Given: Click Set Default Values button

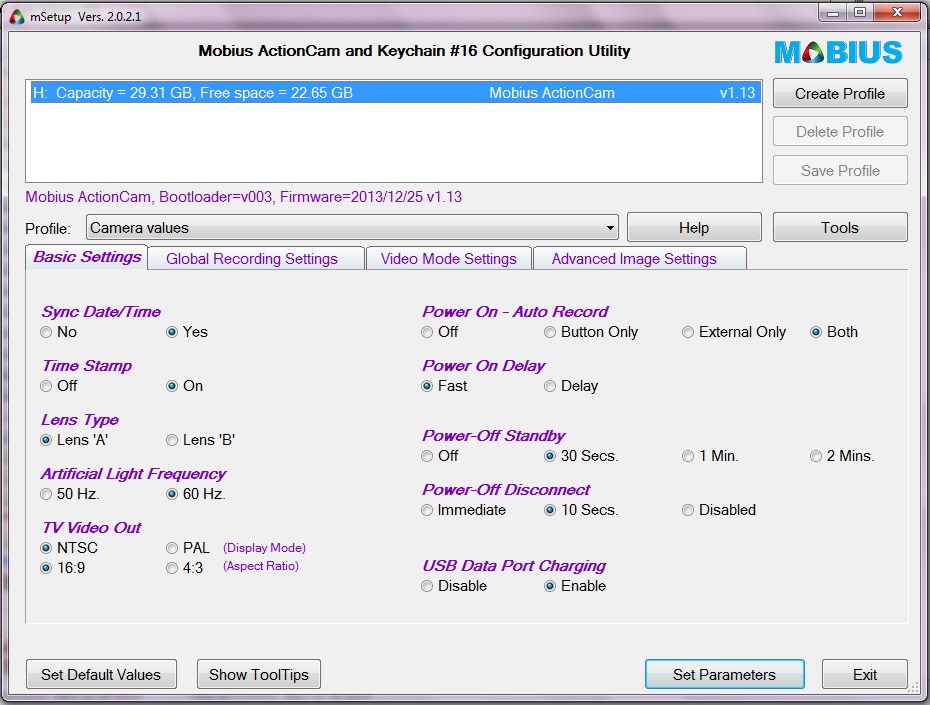Looking at the screenshot, I should 101,674.
